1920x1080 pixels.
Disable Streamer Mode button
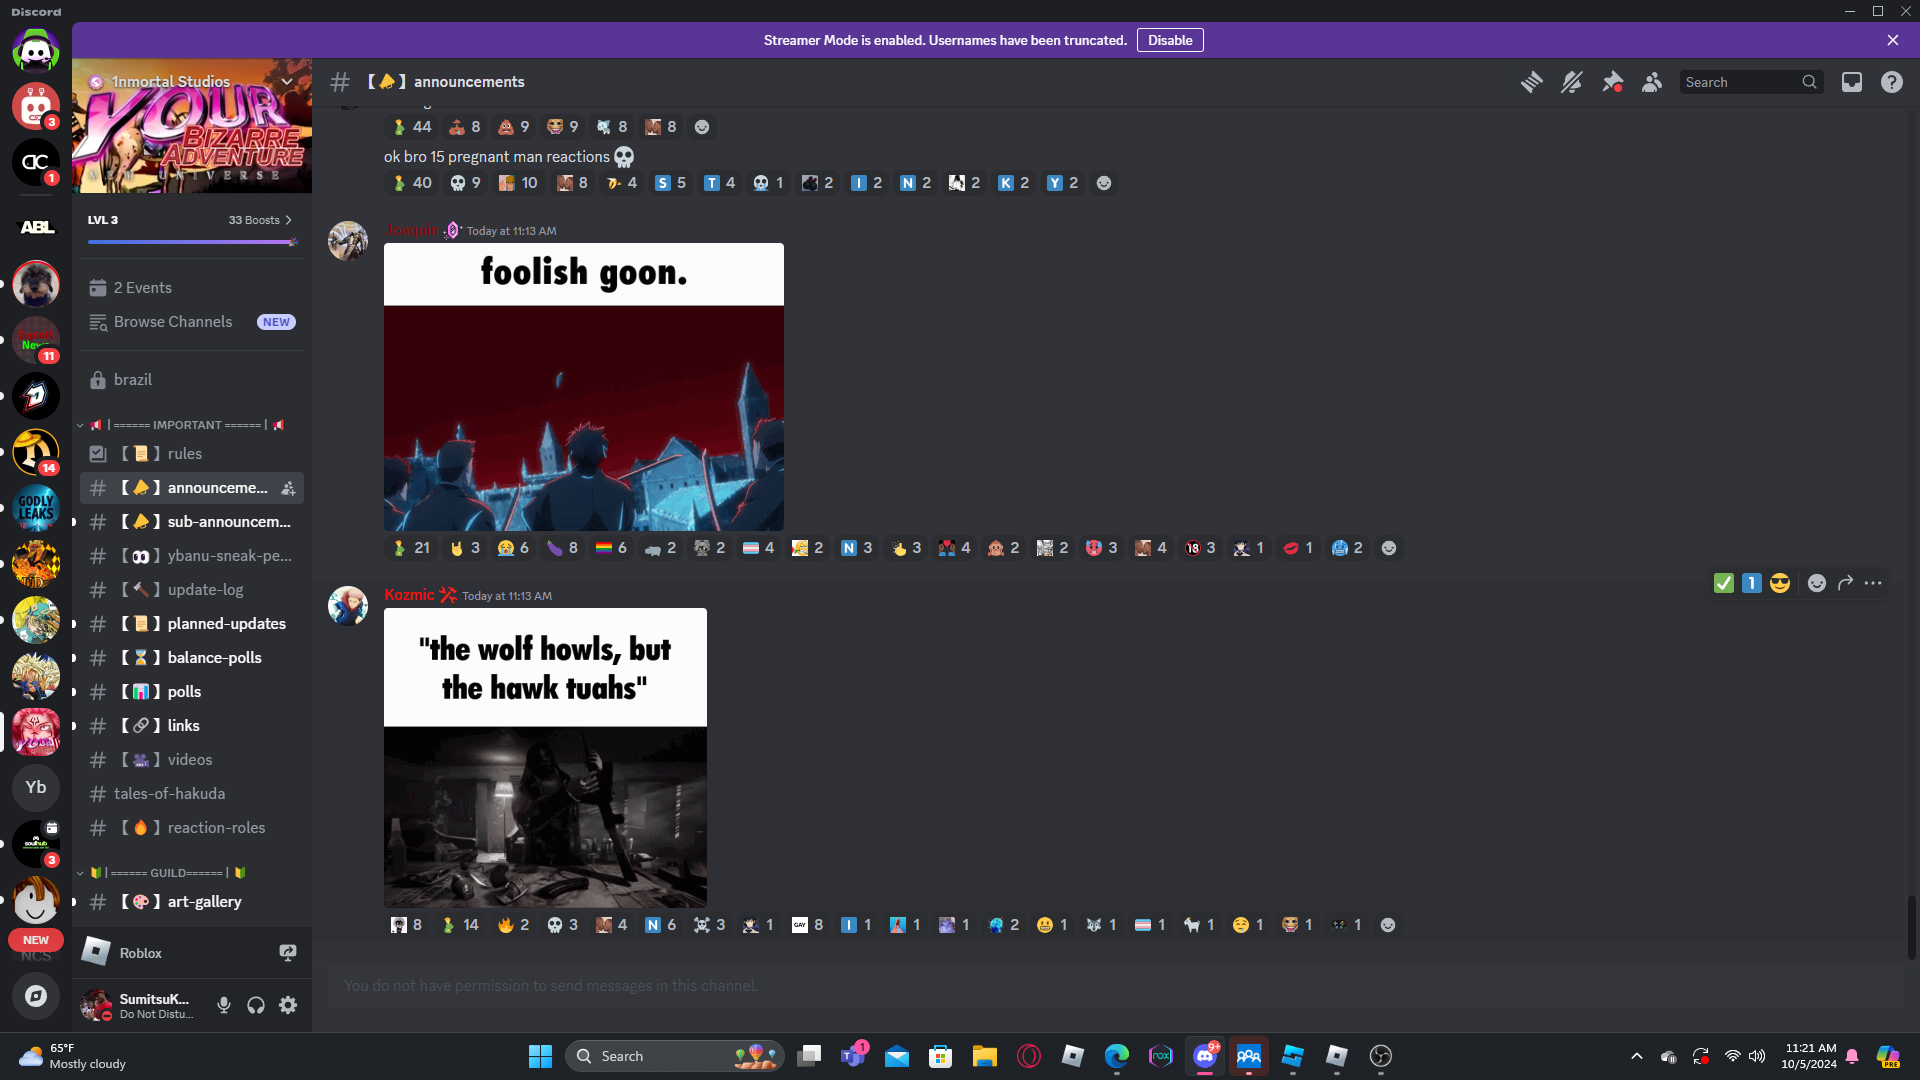[x=1169, y=40]
